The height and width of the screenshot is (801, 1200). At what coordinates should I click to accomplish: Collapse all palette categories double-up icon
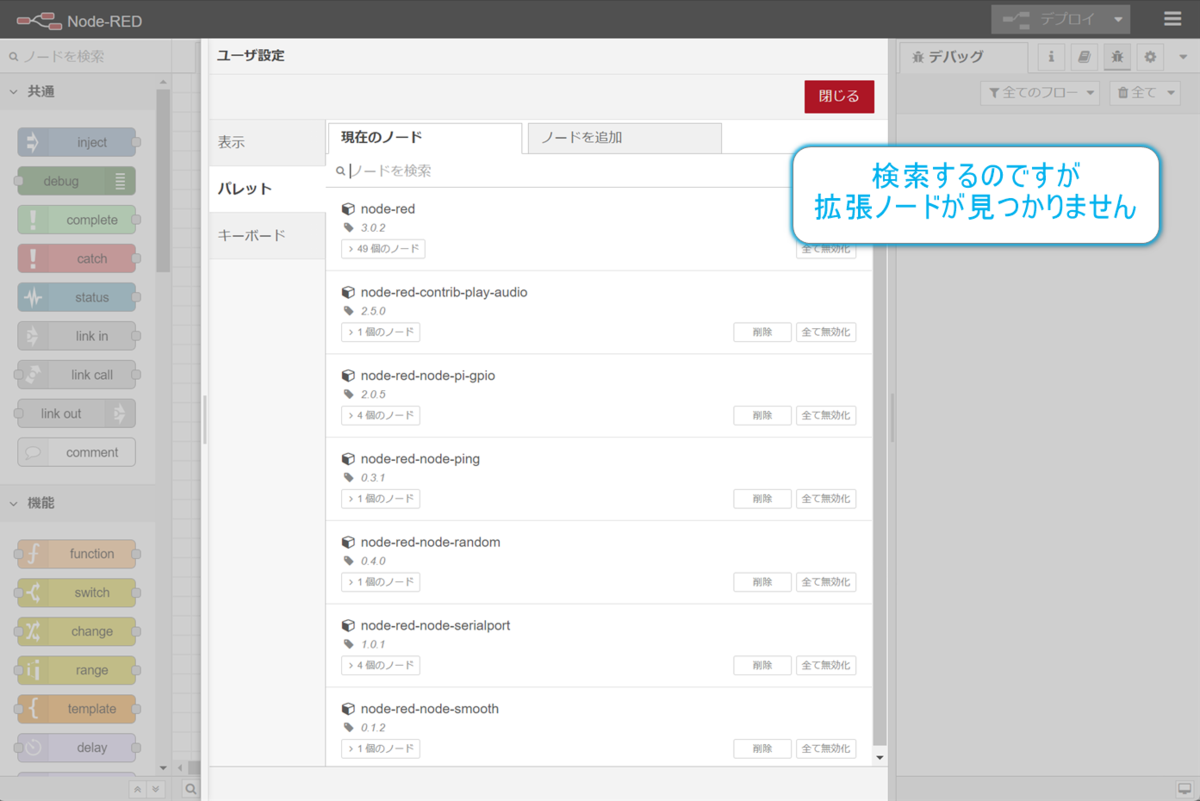pos(138,789)
